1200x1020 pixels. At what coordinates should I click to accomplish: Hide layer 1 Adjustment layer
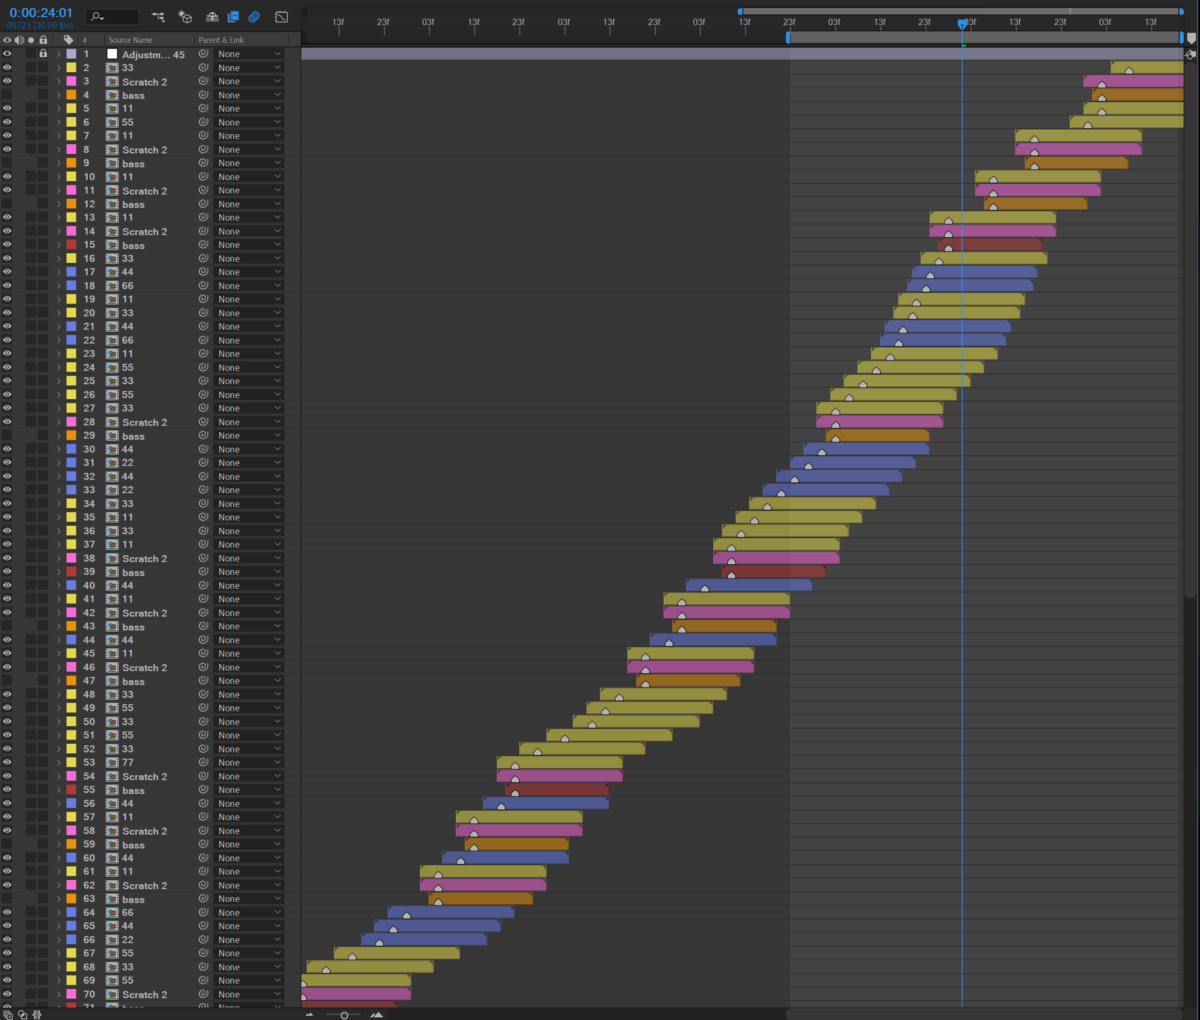7,54
